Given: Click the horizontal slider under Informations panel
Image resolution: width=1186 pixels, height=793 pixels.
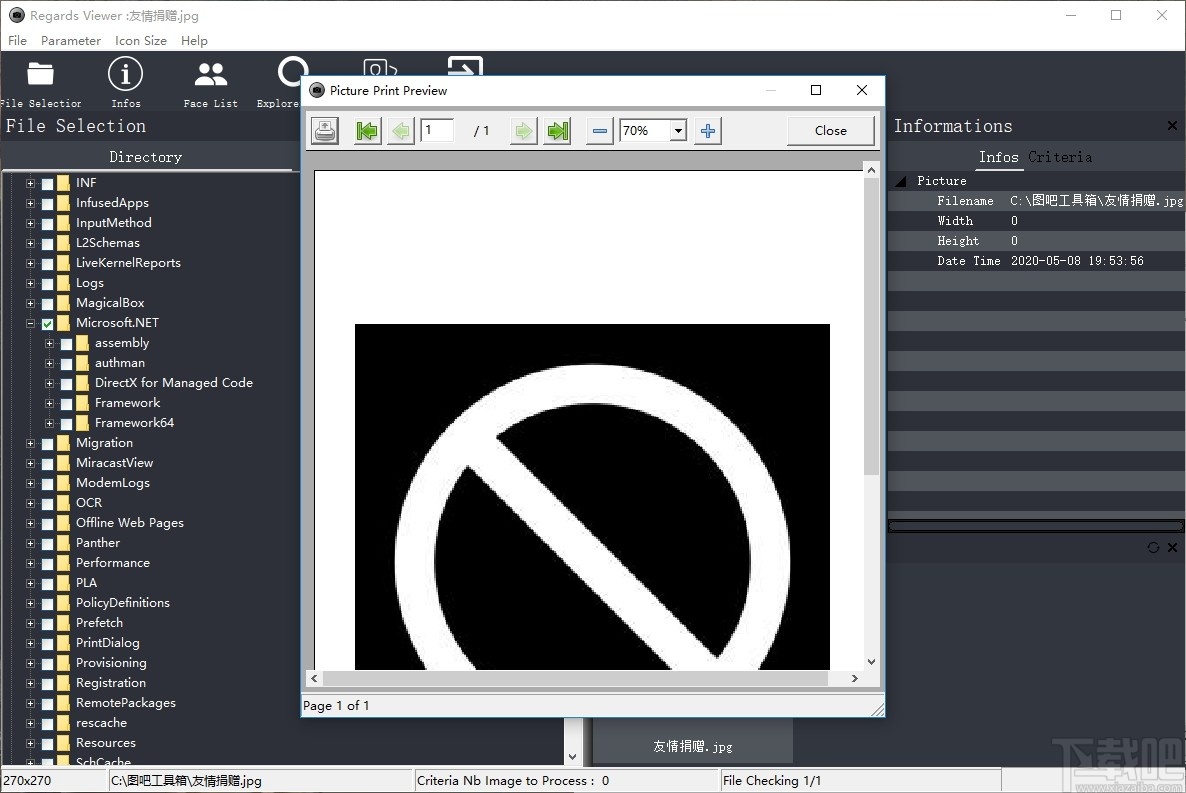Looking at the screenshot, I should [1035, 524].
